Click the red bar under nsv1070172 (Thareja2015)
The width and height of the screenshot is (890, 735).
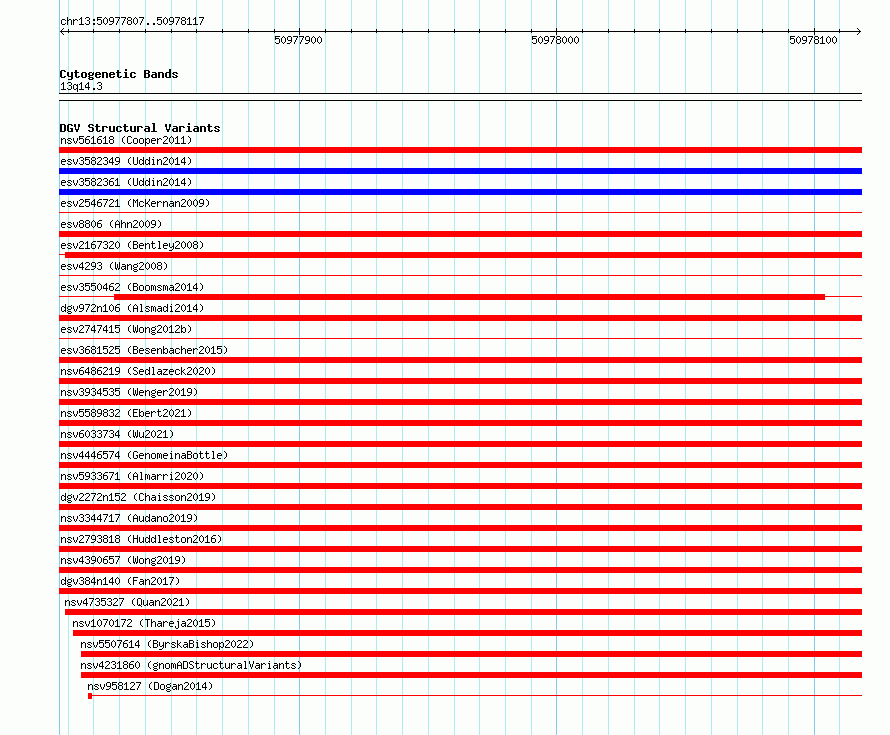467,633
